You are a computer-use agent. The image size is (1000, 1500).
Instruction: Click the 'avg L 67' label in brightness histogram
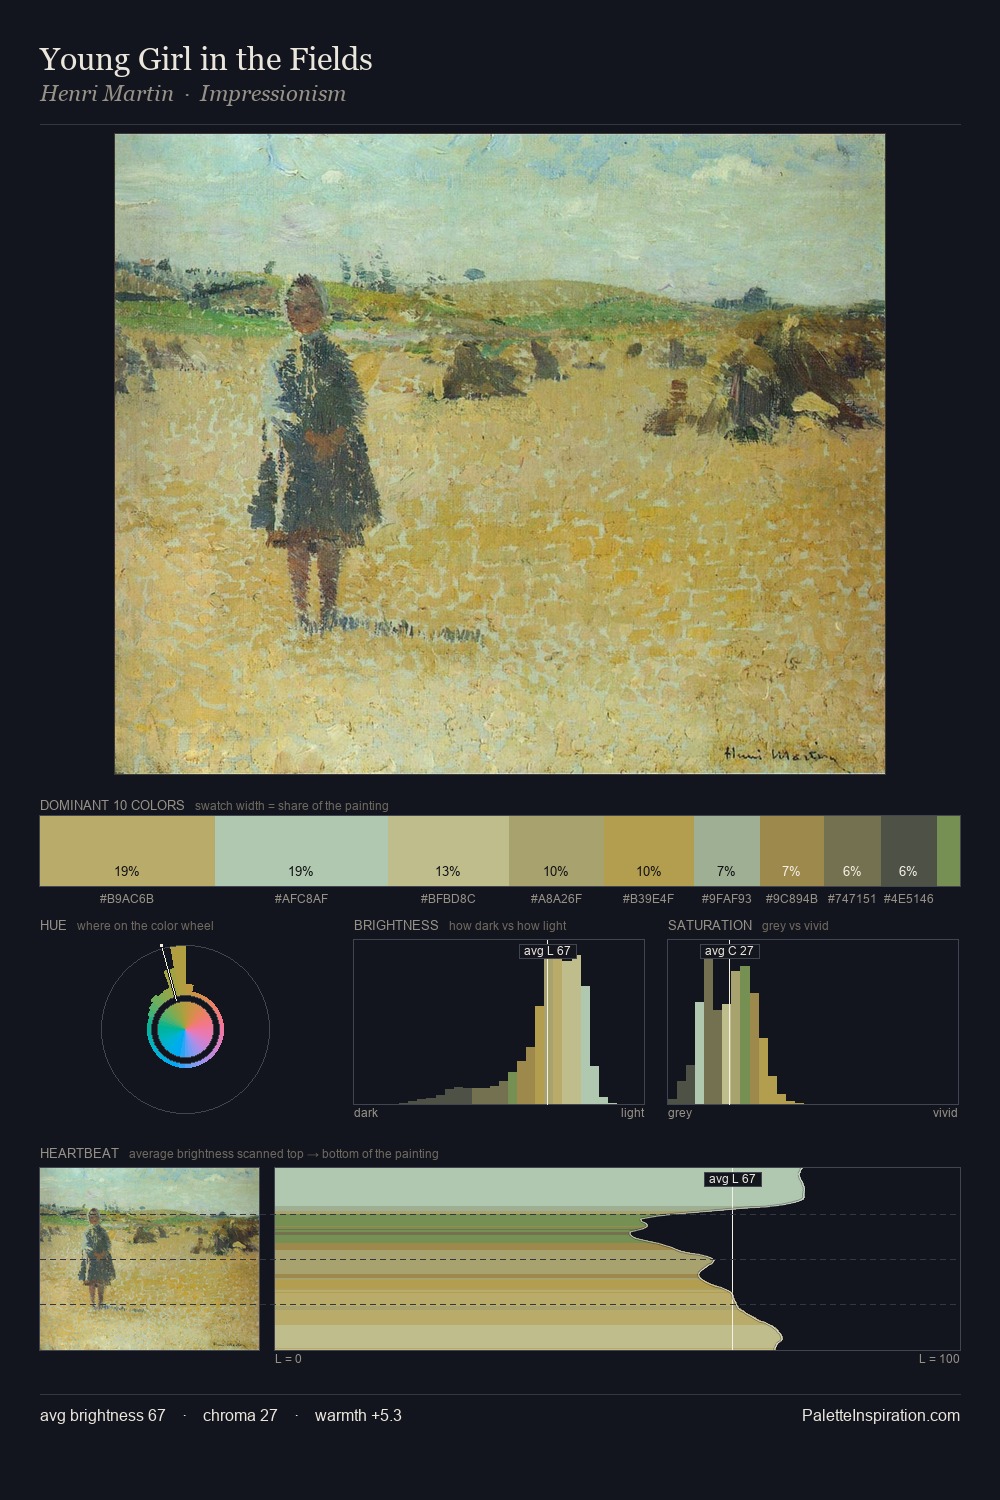tap(548, 951)
